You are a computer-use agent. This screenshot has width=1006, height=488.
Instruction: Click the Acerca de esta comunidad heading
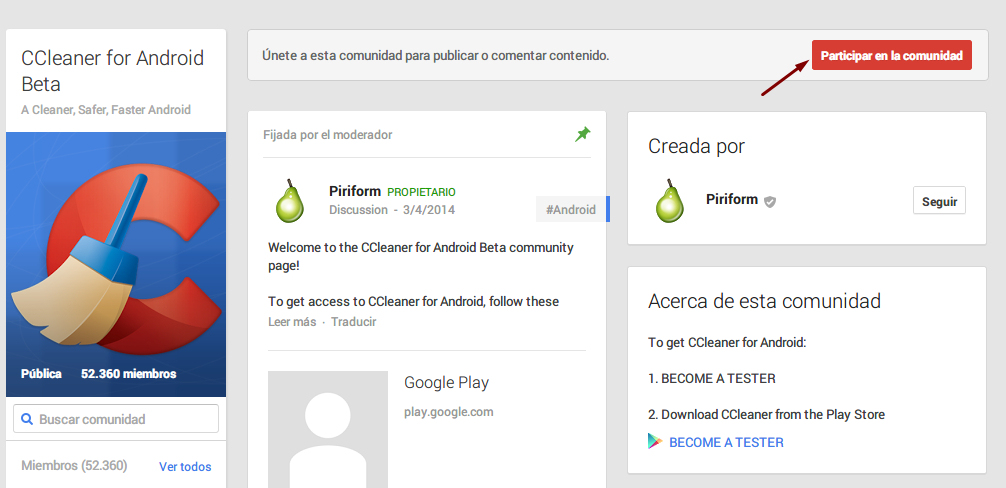[764, 300]
